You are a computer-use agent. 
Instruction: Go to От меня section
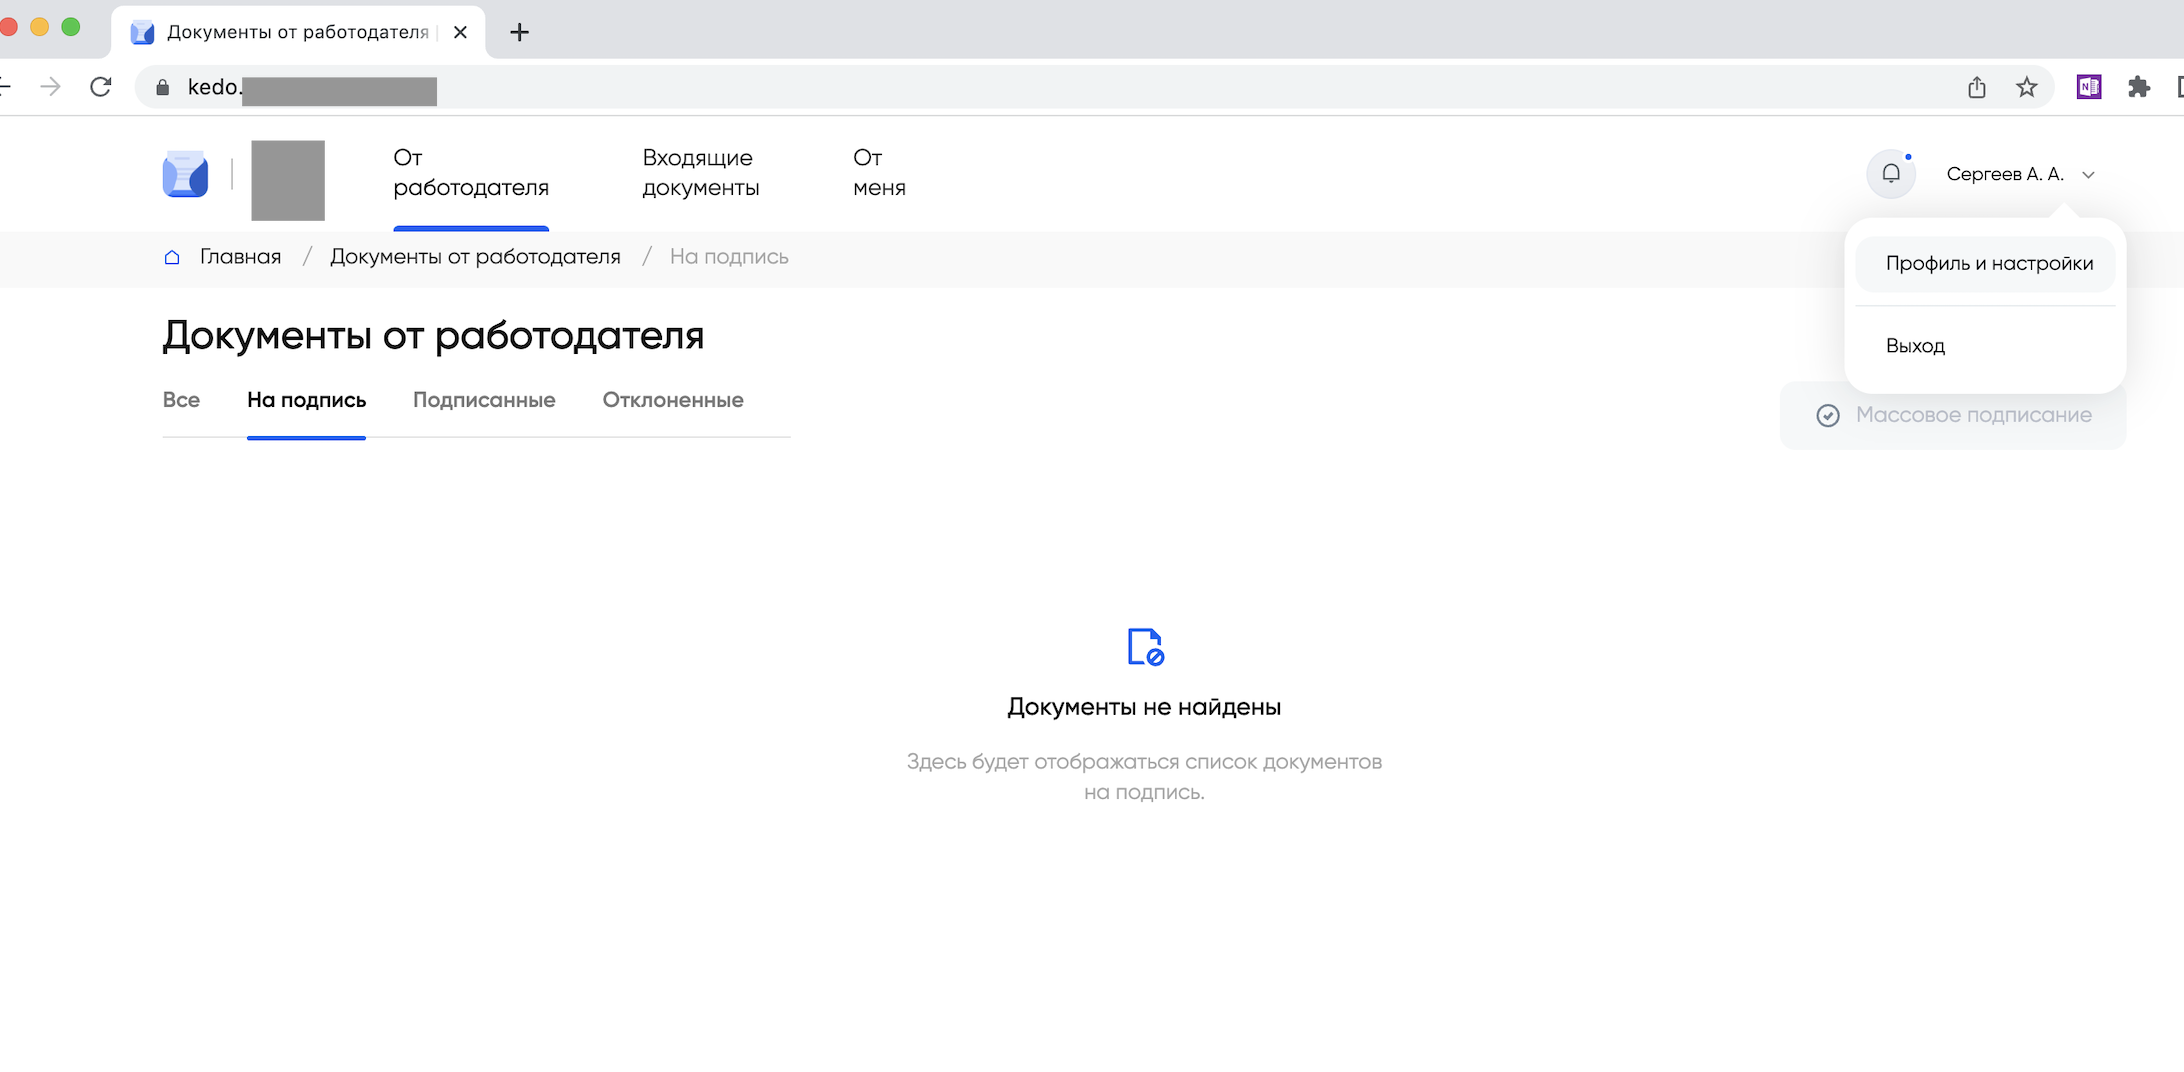click(x=878, y=173)
